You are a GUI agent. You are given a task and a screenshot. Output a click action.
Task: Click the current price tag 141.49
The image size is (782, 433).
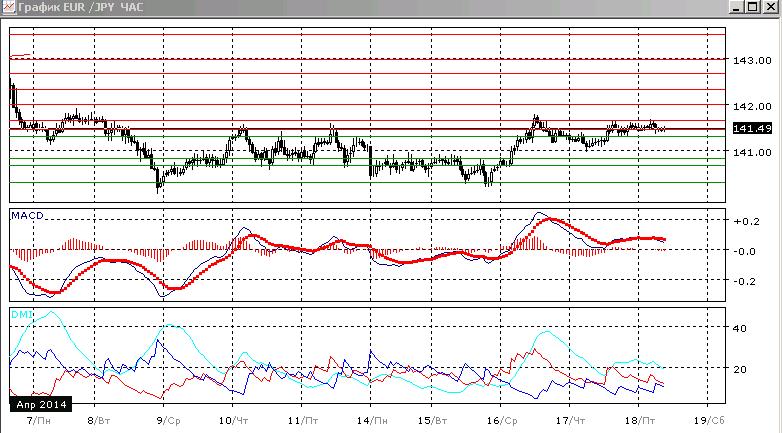click(x=752, y=129)
